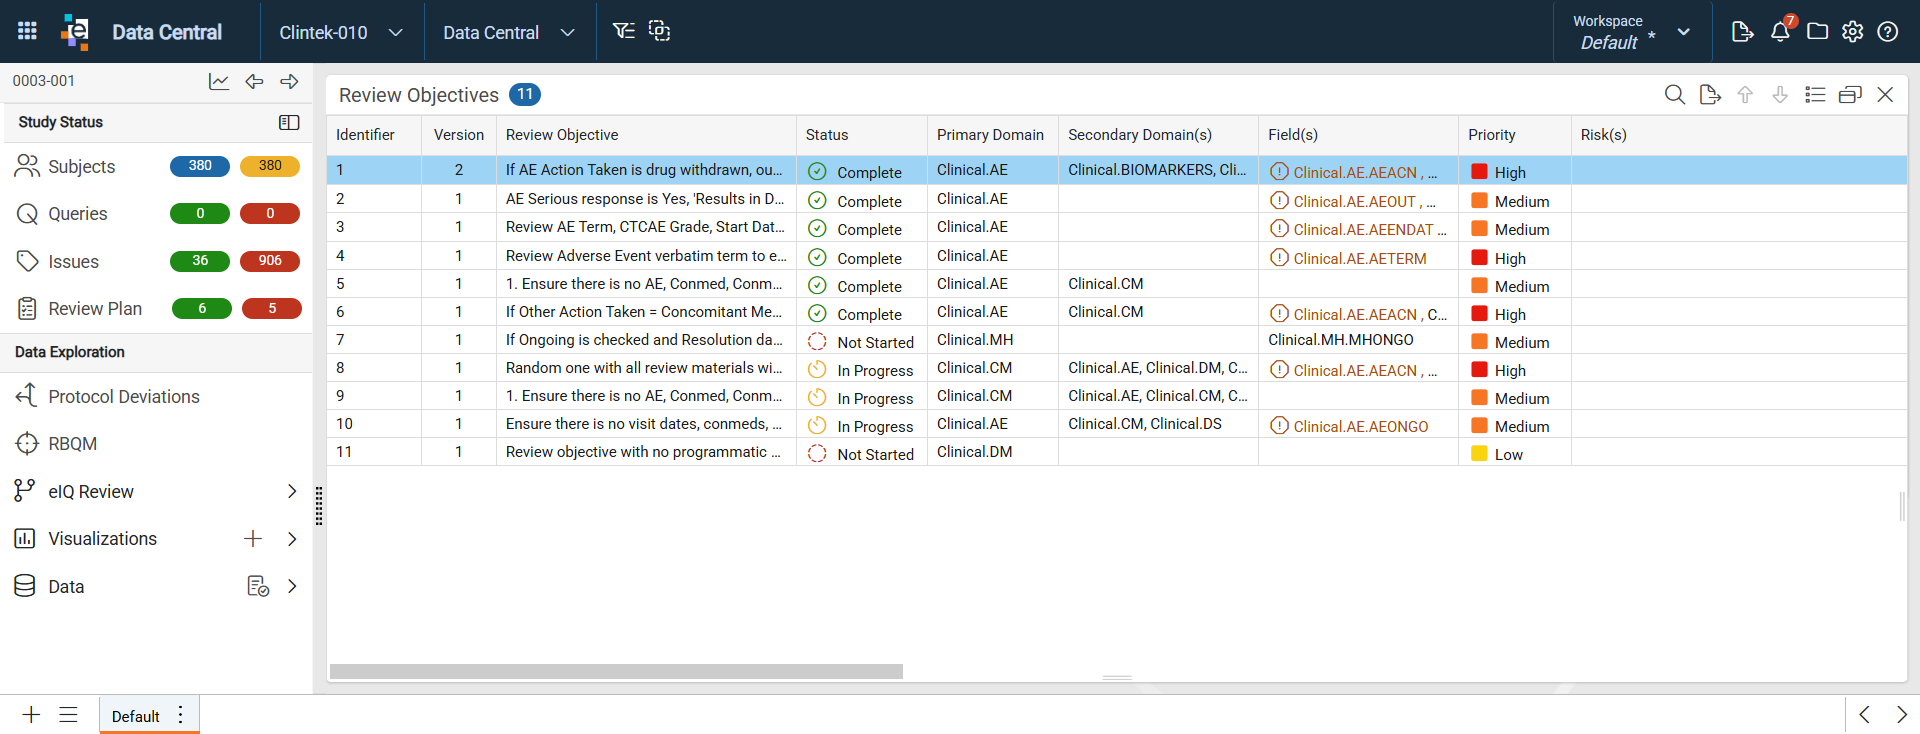Open the Clintek-010 study dropdown
This screenshot has width=1920, height=734.
pos(341,32)
